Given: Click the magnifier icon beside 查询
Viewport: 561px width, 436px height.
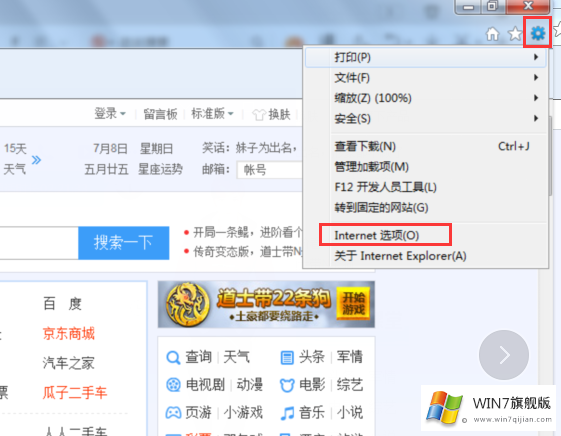Looking at the screenshot, I should pos(173,357).
